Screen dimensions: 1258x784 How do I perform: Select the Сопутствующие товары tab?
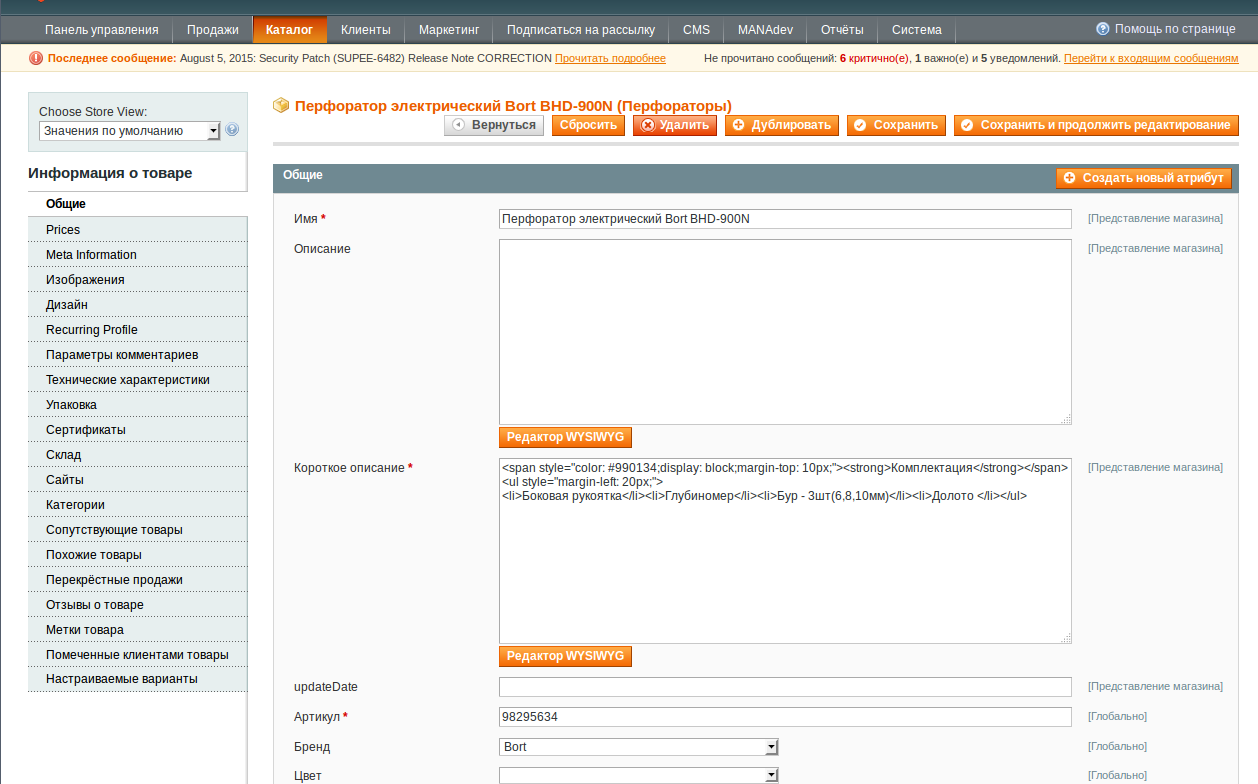coord(137,530)
